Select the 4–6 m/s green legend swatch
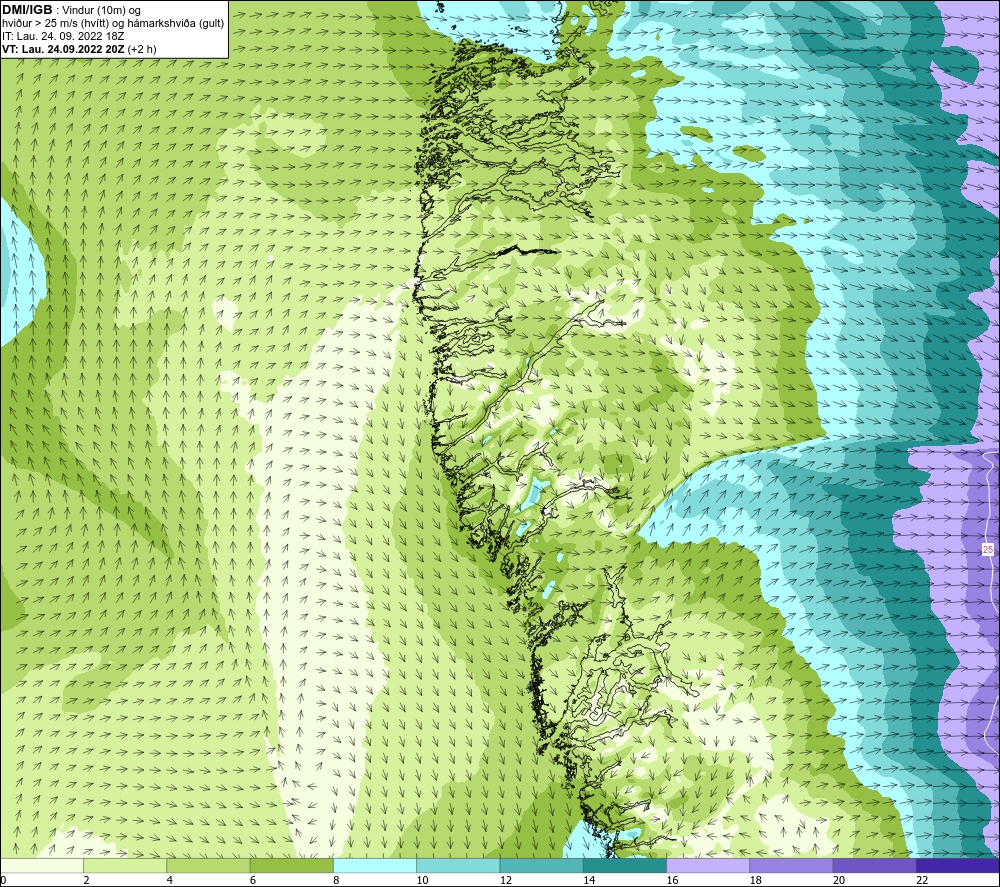The height and width of the screenshot is (887, 1000). coord(208,865)
